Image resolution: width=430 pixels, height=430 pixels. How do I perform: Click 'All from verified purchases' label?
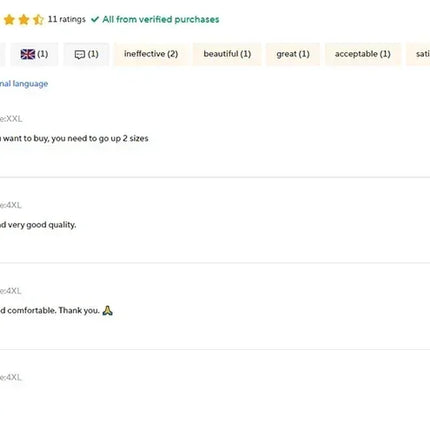(x=161, y=19)
